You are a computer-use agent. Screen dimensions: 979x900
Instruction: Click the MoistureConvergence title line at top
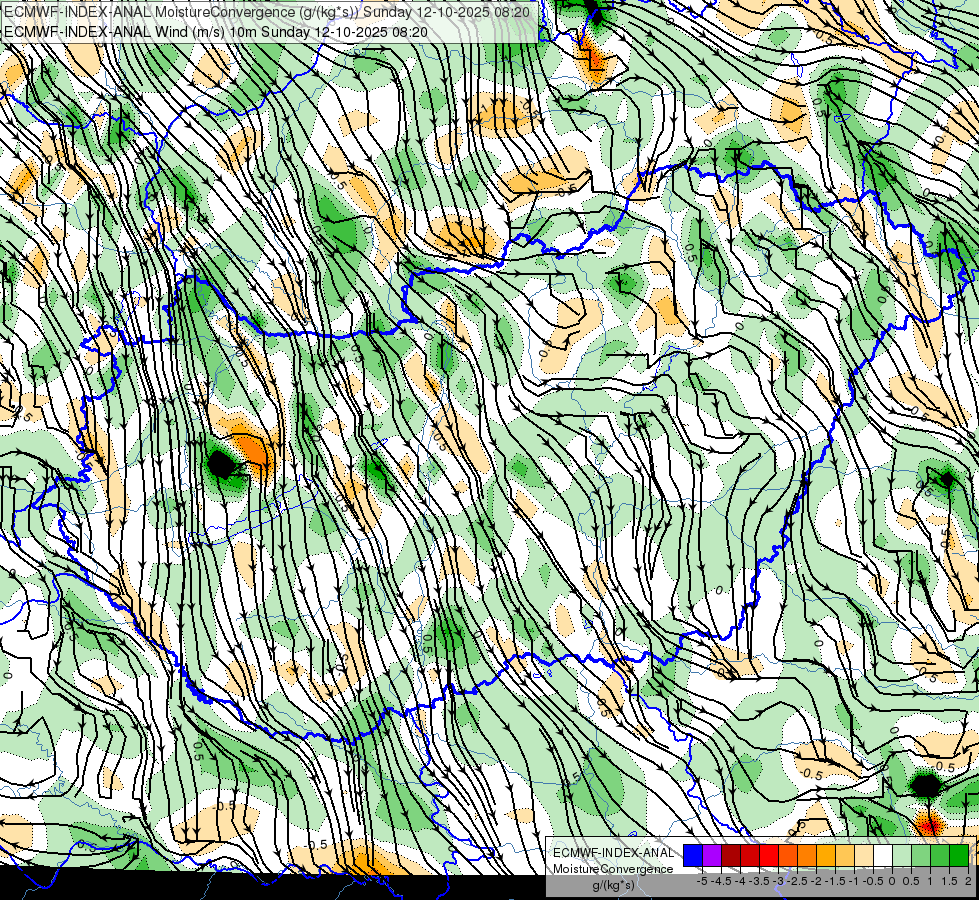[x=267, y=12]
